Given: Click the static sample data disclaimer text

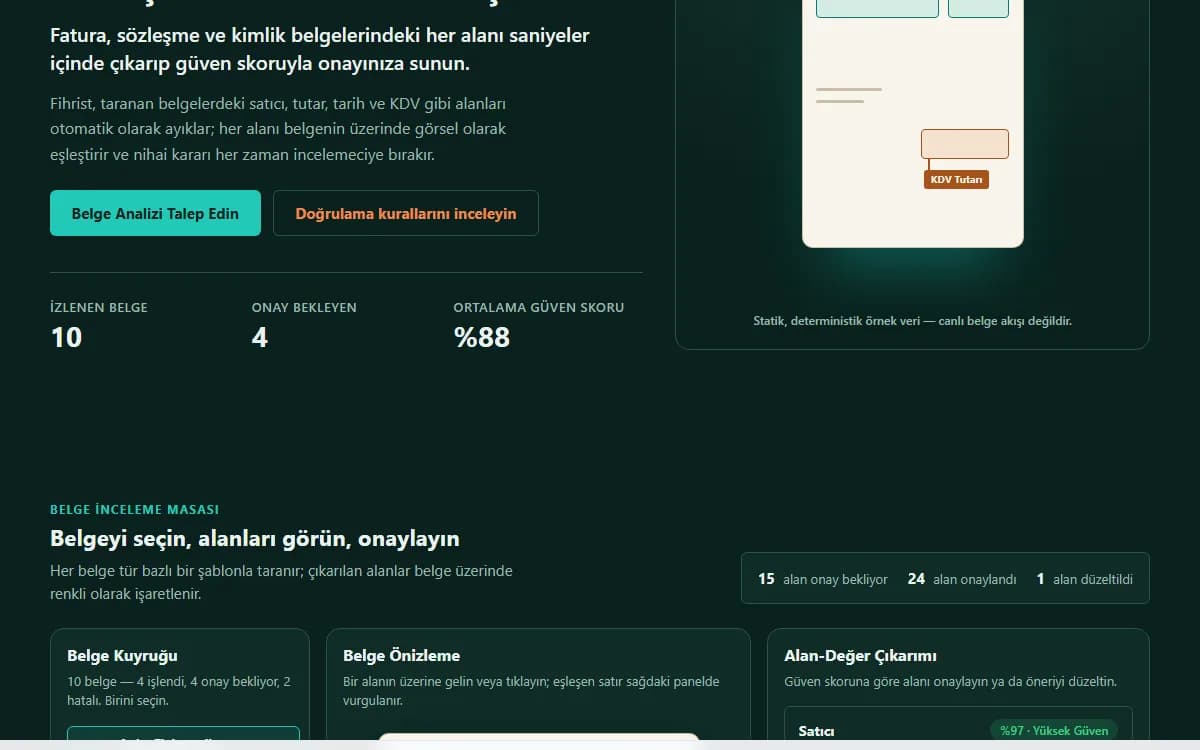Looking at the screenshot, I should coord(912,321).
